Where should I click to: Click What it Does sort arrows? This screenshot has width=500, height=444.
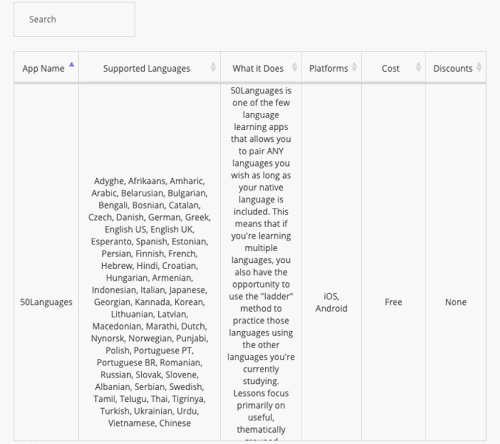(294, 67)
